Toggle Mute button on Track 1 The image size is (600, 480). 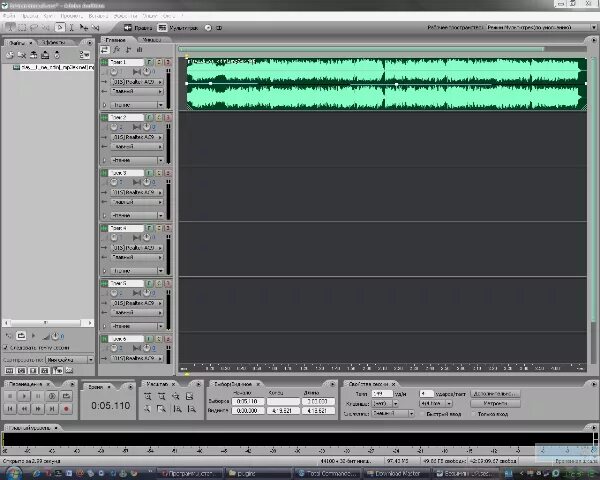[150, 62]
